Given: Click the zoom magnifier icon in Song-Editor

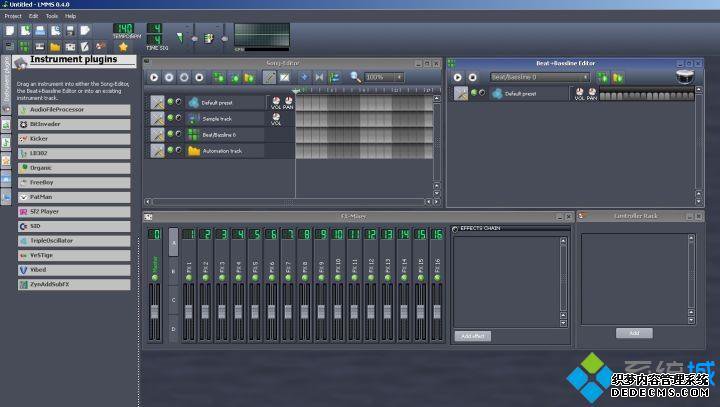Looking at the screenshot, I should pyautogui.click(x=355, y=77).
